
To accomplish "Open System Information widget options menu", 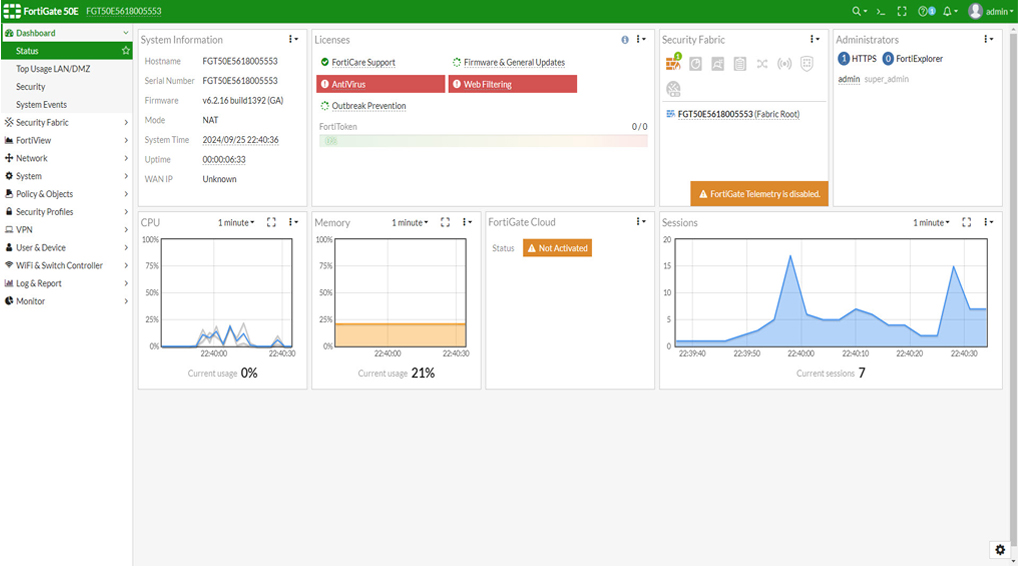I will pos(293,40).
